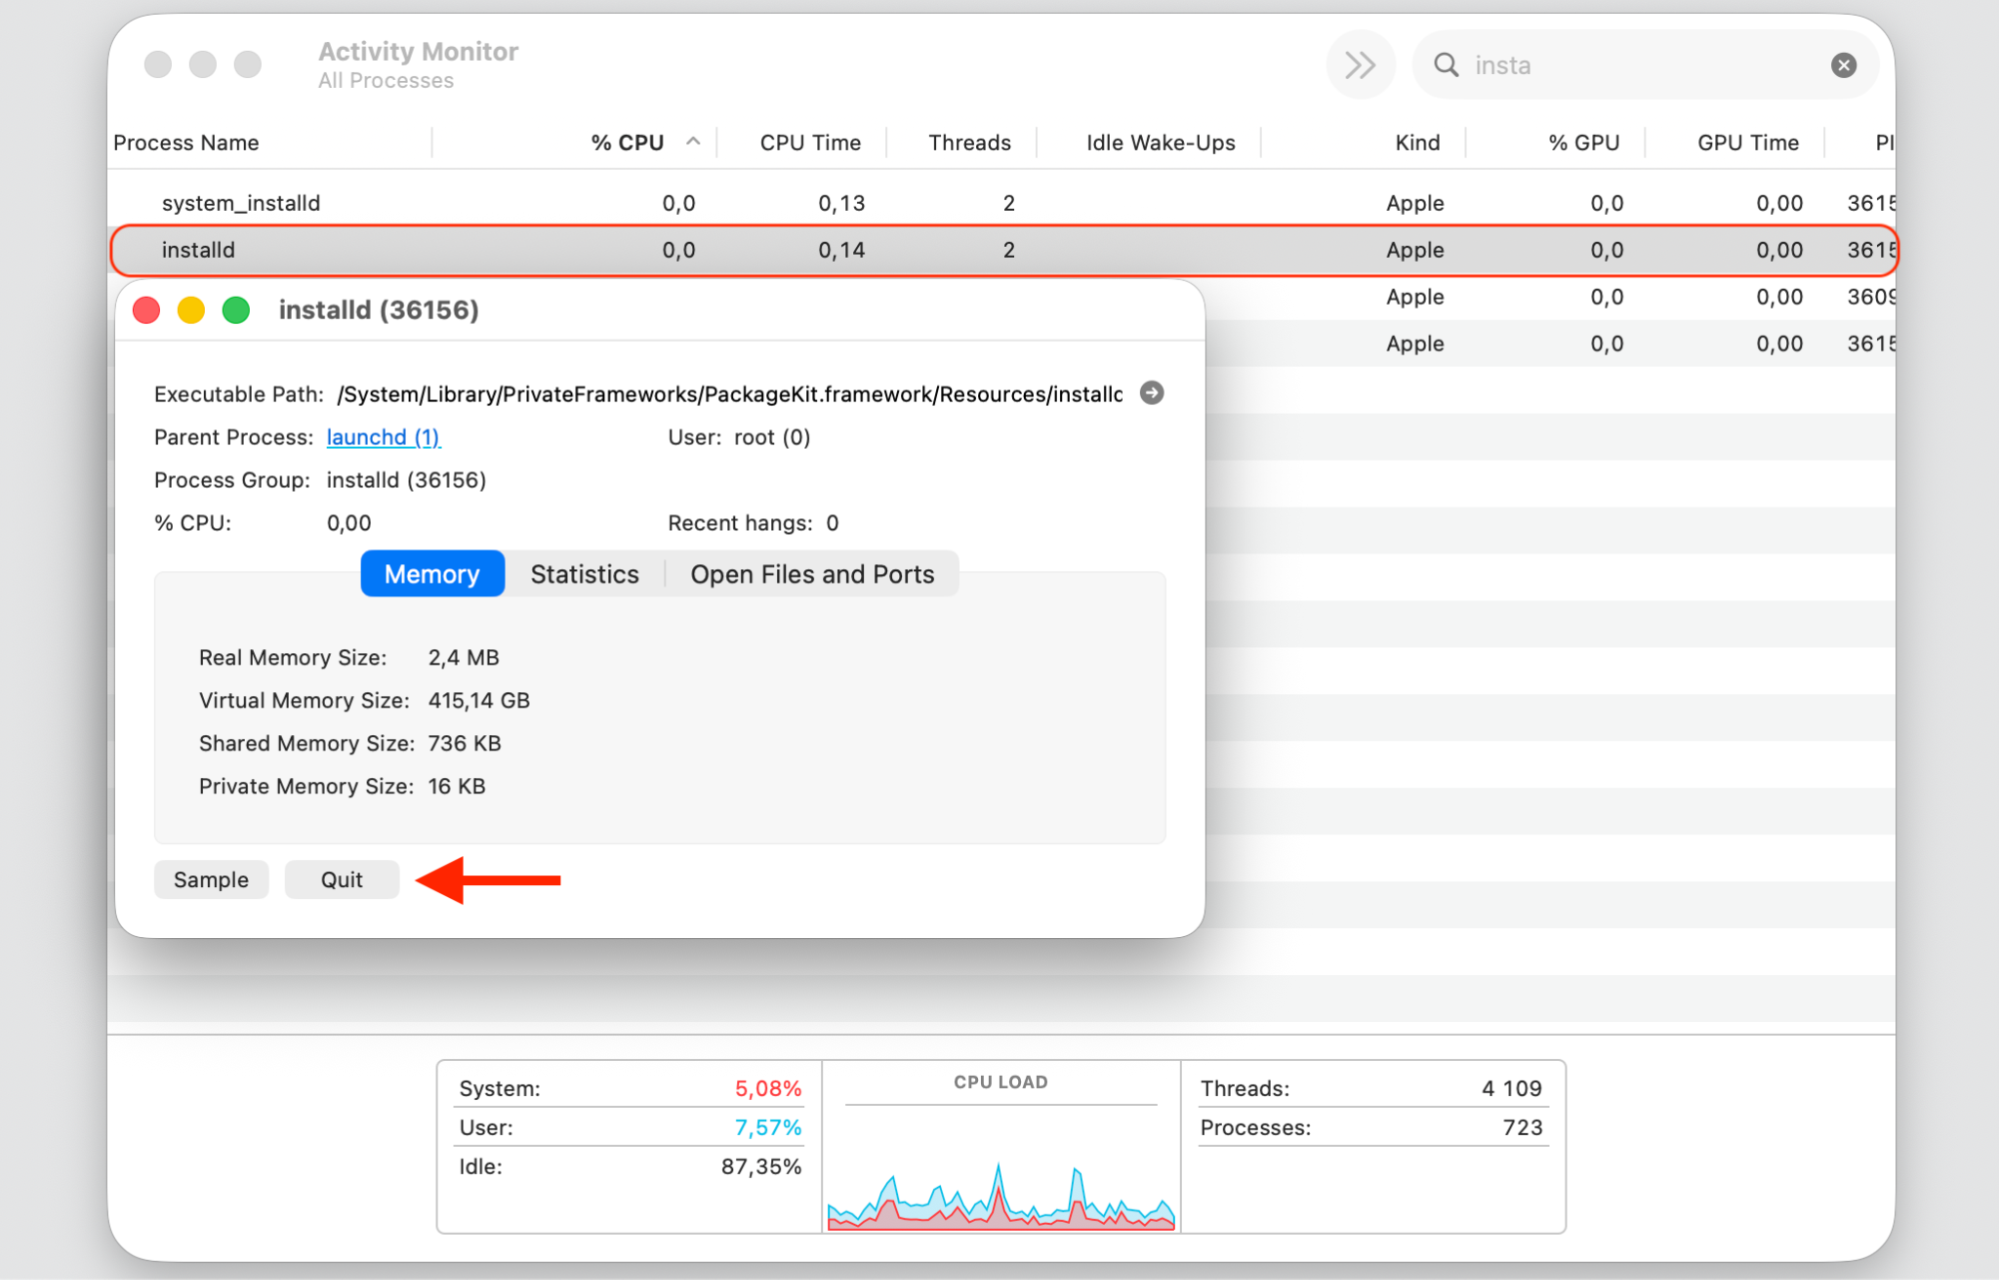
Task: Click the User 7,57% value
Action: click(768, 1127)
